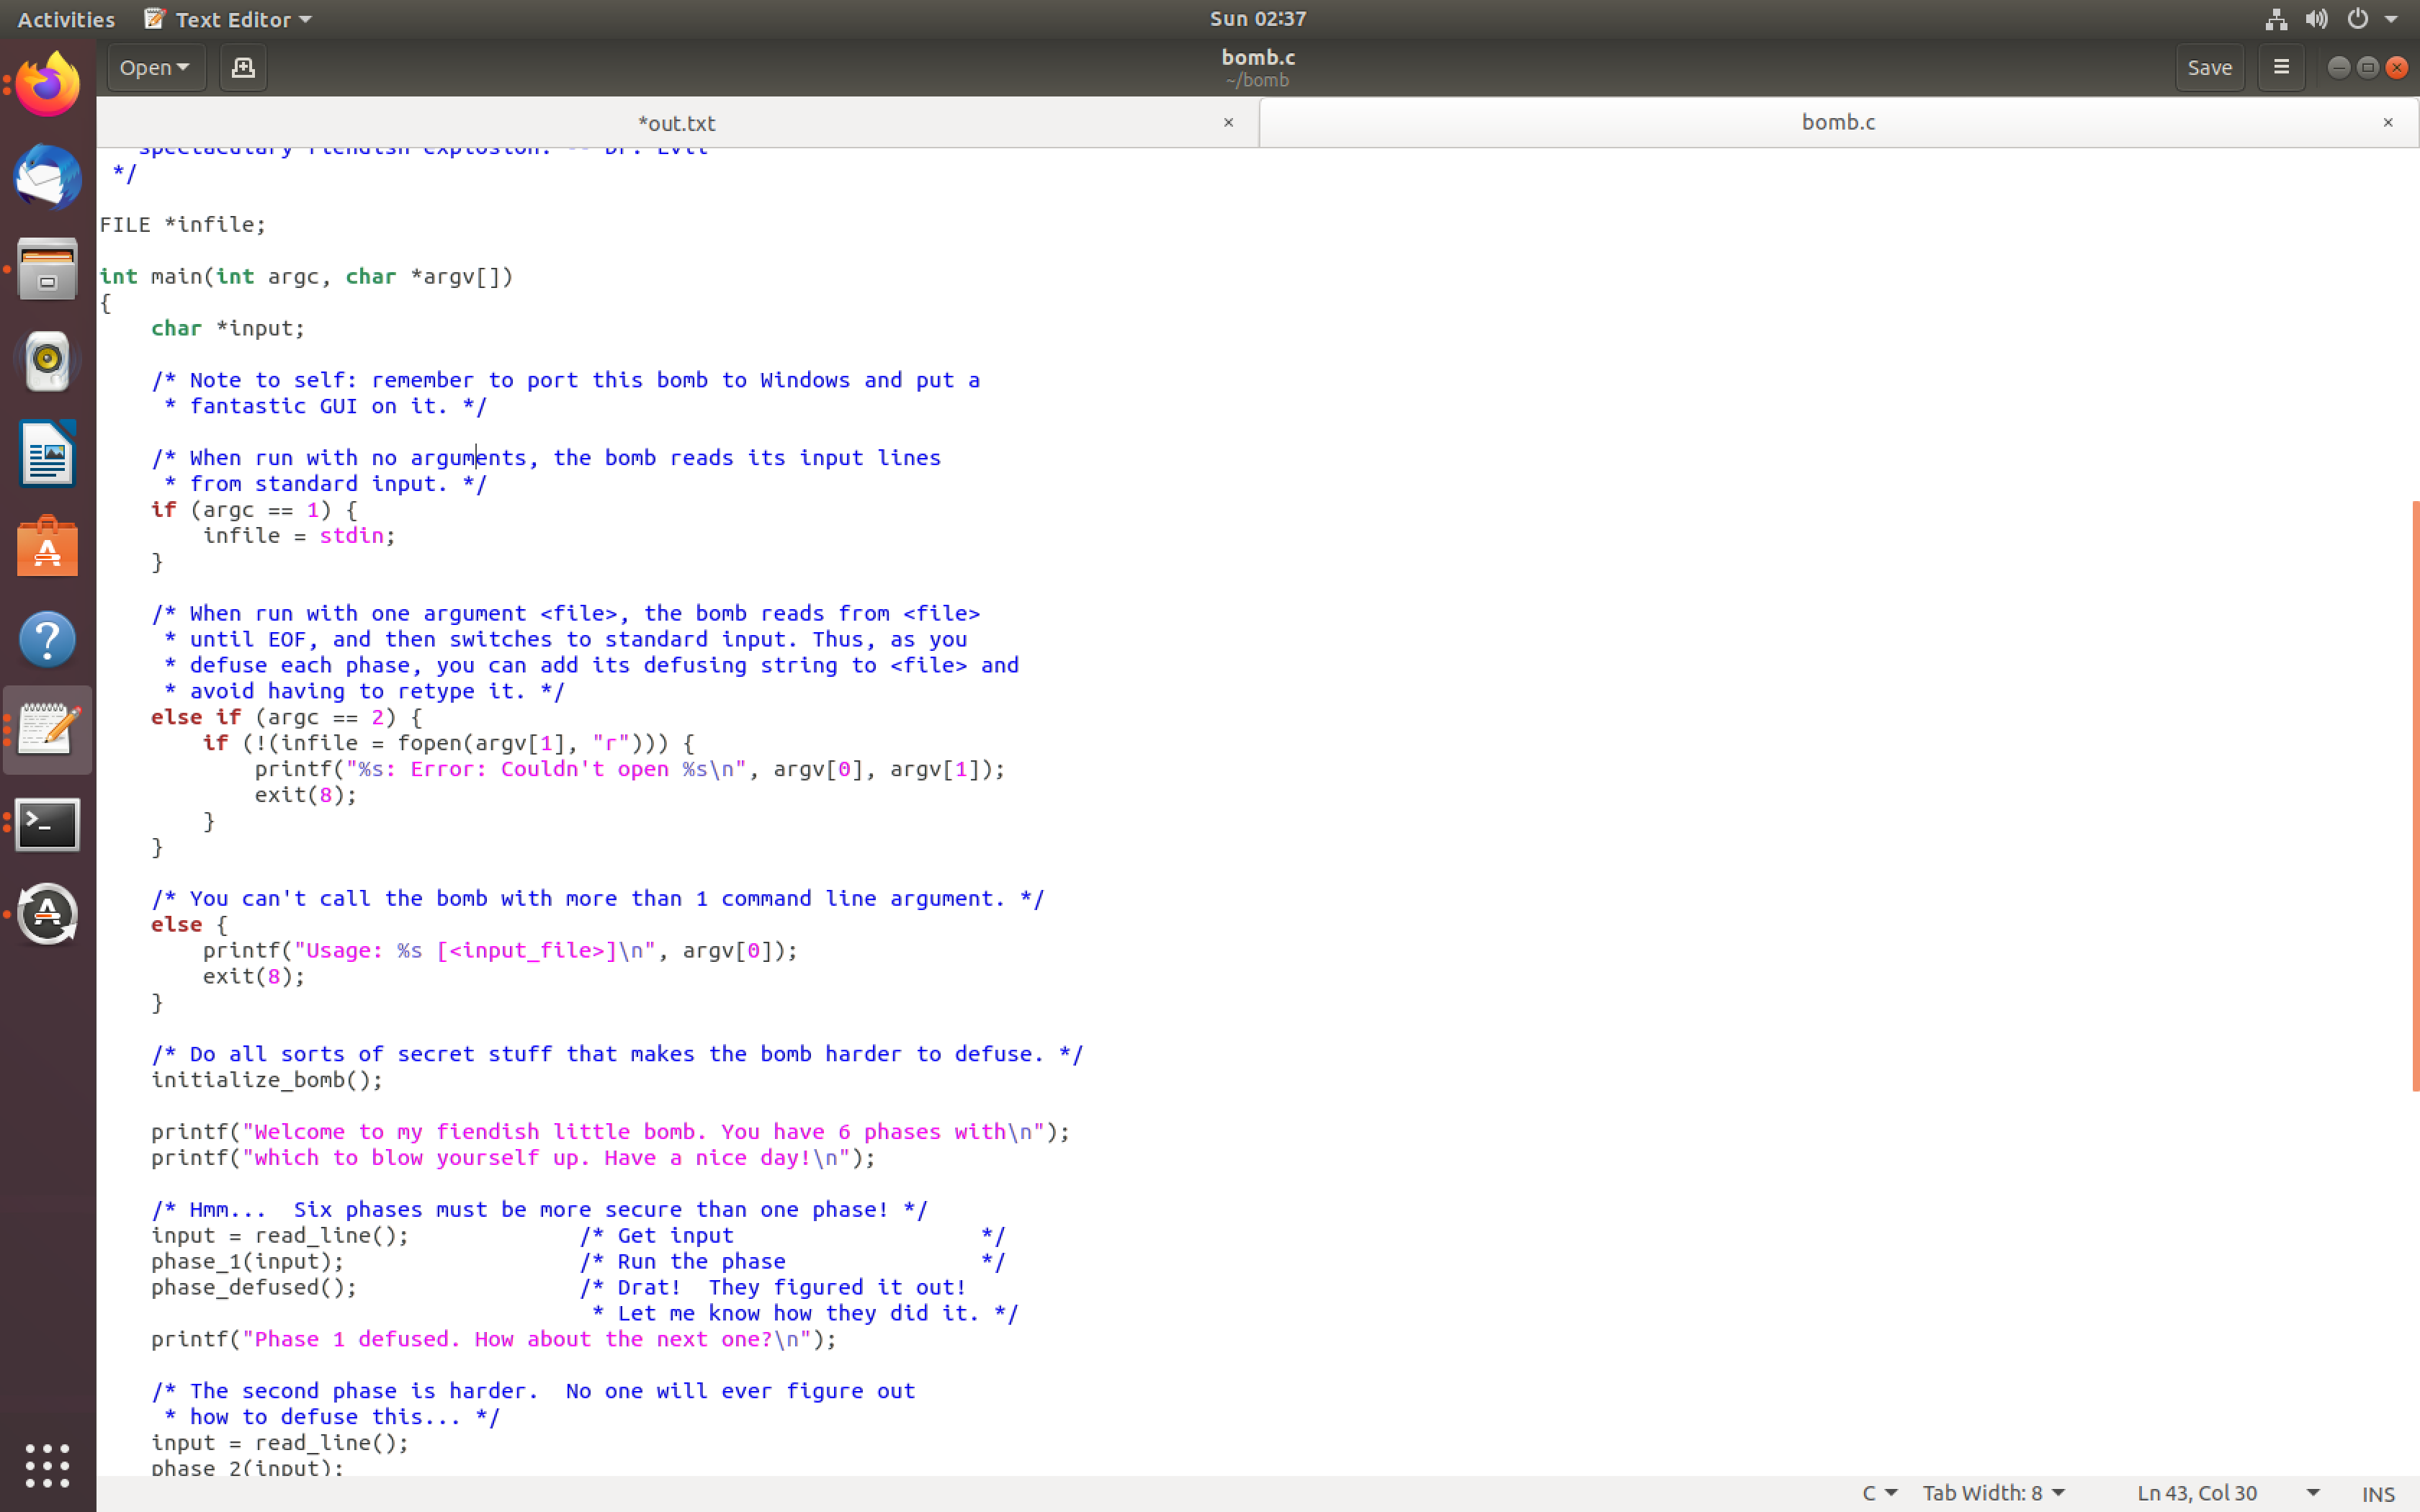Open the Text Editor app menu

point(230,19)
